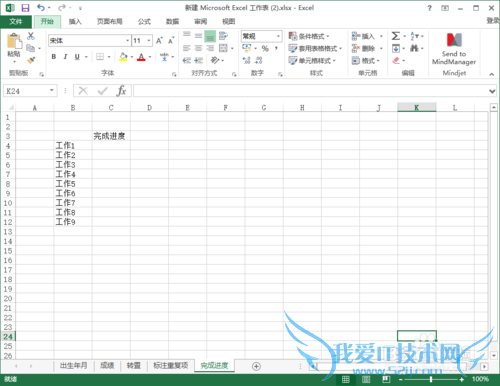Image resolution: width=500 pixels, height=386 pixels.
Task: Switch to the 数据 Data tab
Action: [172, 22]
